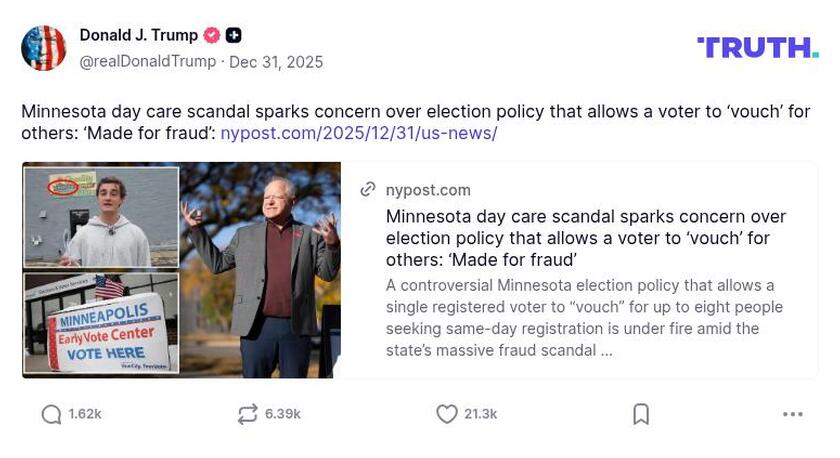Open the nypost.com URL in post text

tap(358, 133)
